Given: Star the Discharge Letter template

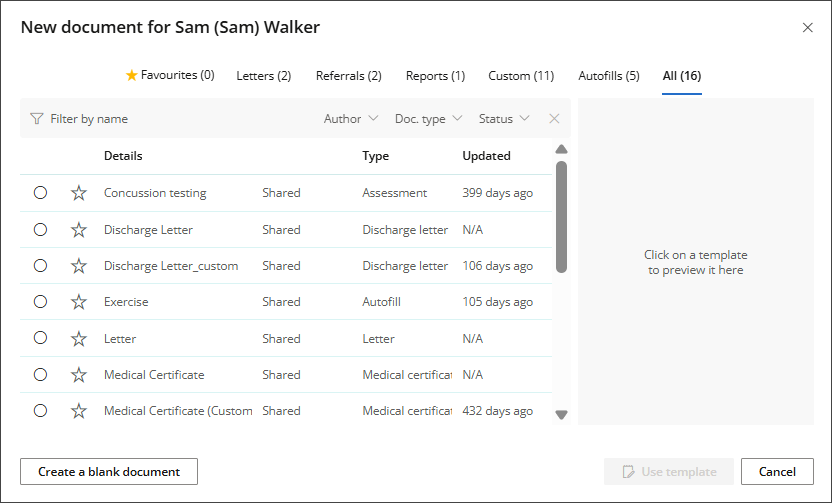Looking at the screenshot, I should point(79,230).
